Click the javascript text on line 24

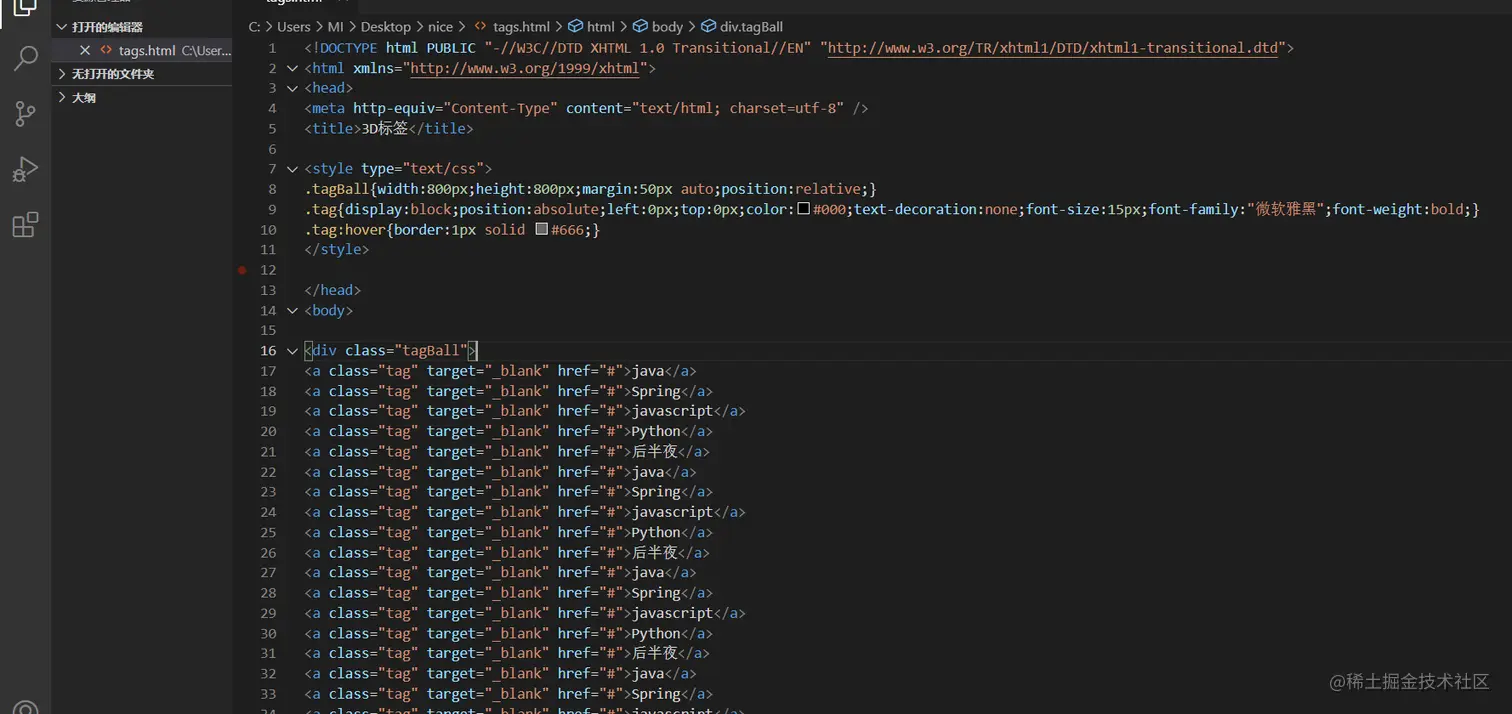672,512
